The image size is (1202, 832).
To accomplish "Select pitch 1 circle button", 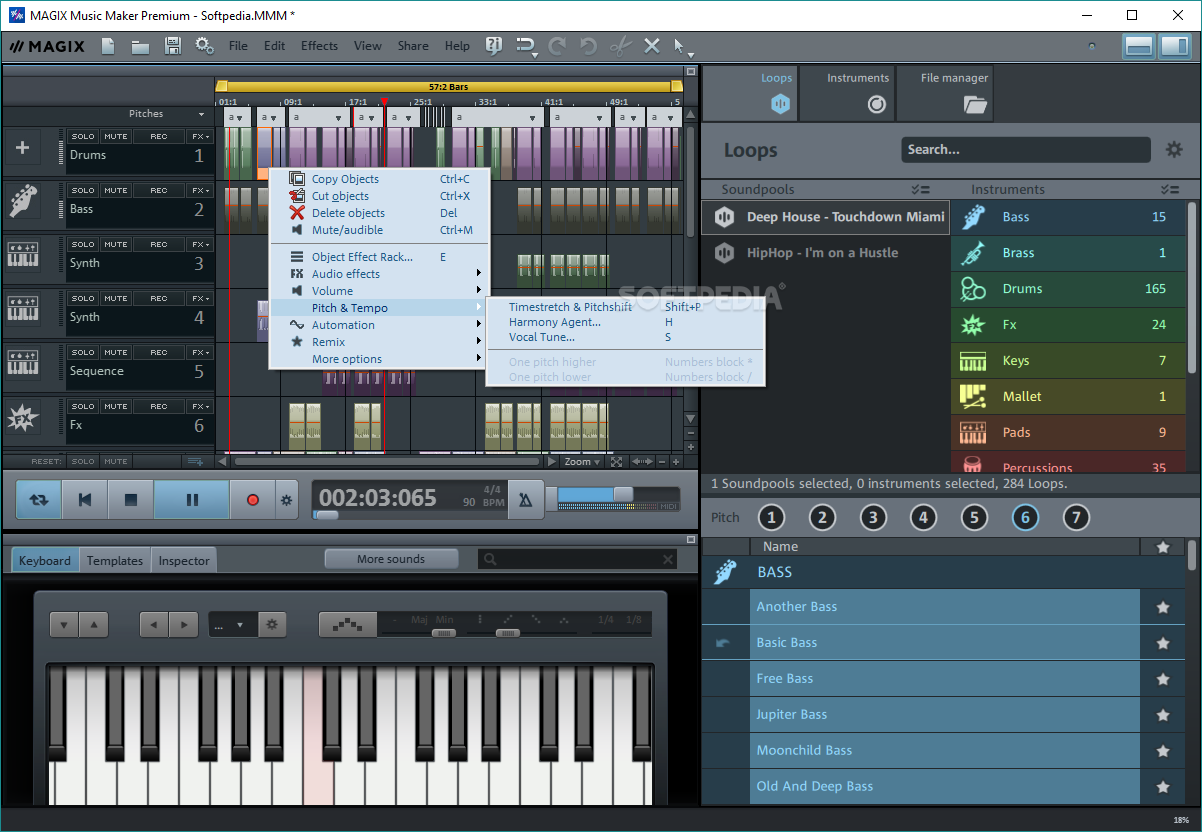I will click(771, 517).
